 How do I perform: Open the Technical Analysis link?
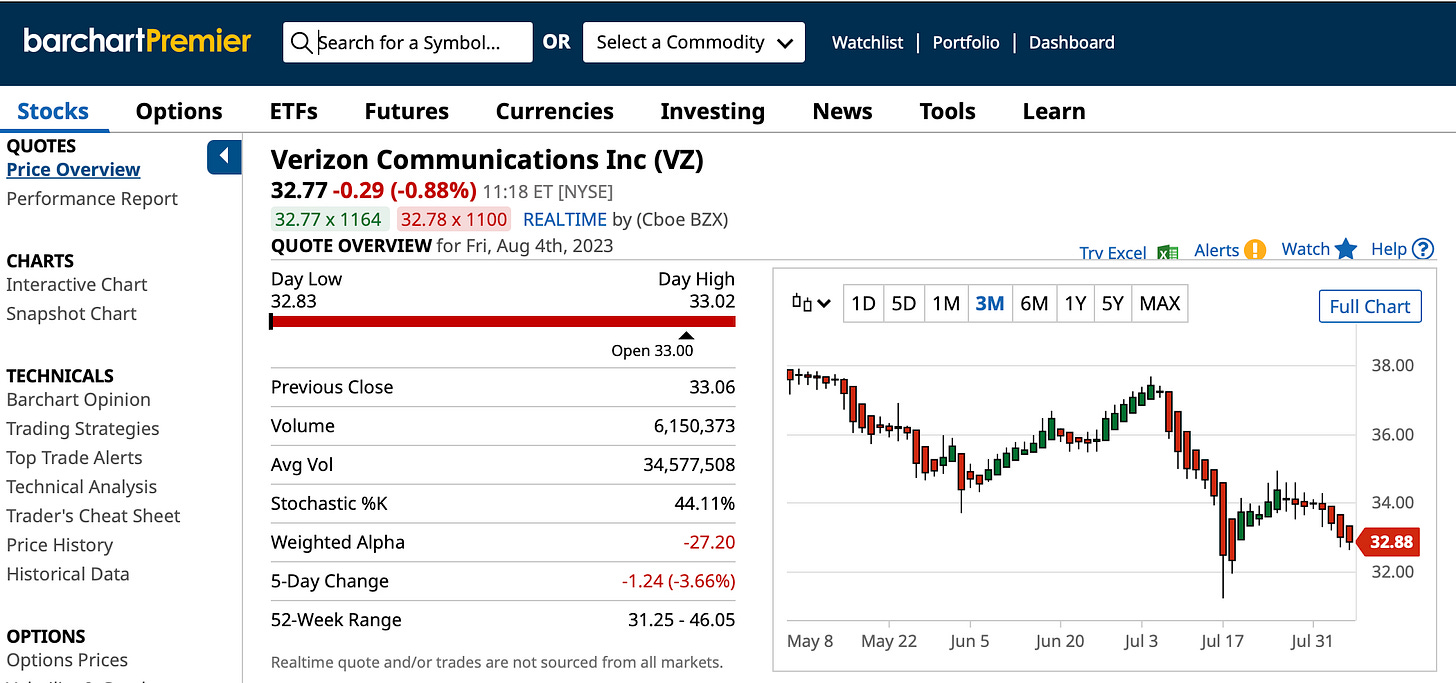[81, 487]
